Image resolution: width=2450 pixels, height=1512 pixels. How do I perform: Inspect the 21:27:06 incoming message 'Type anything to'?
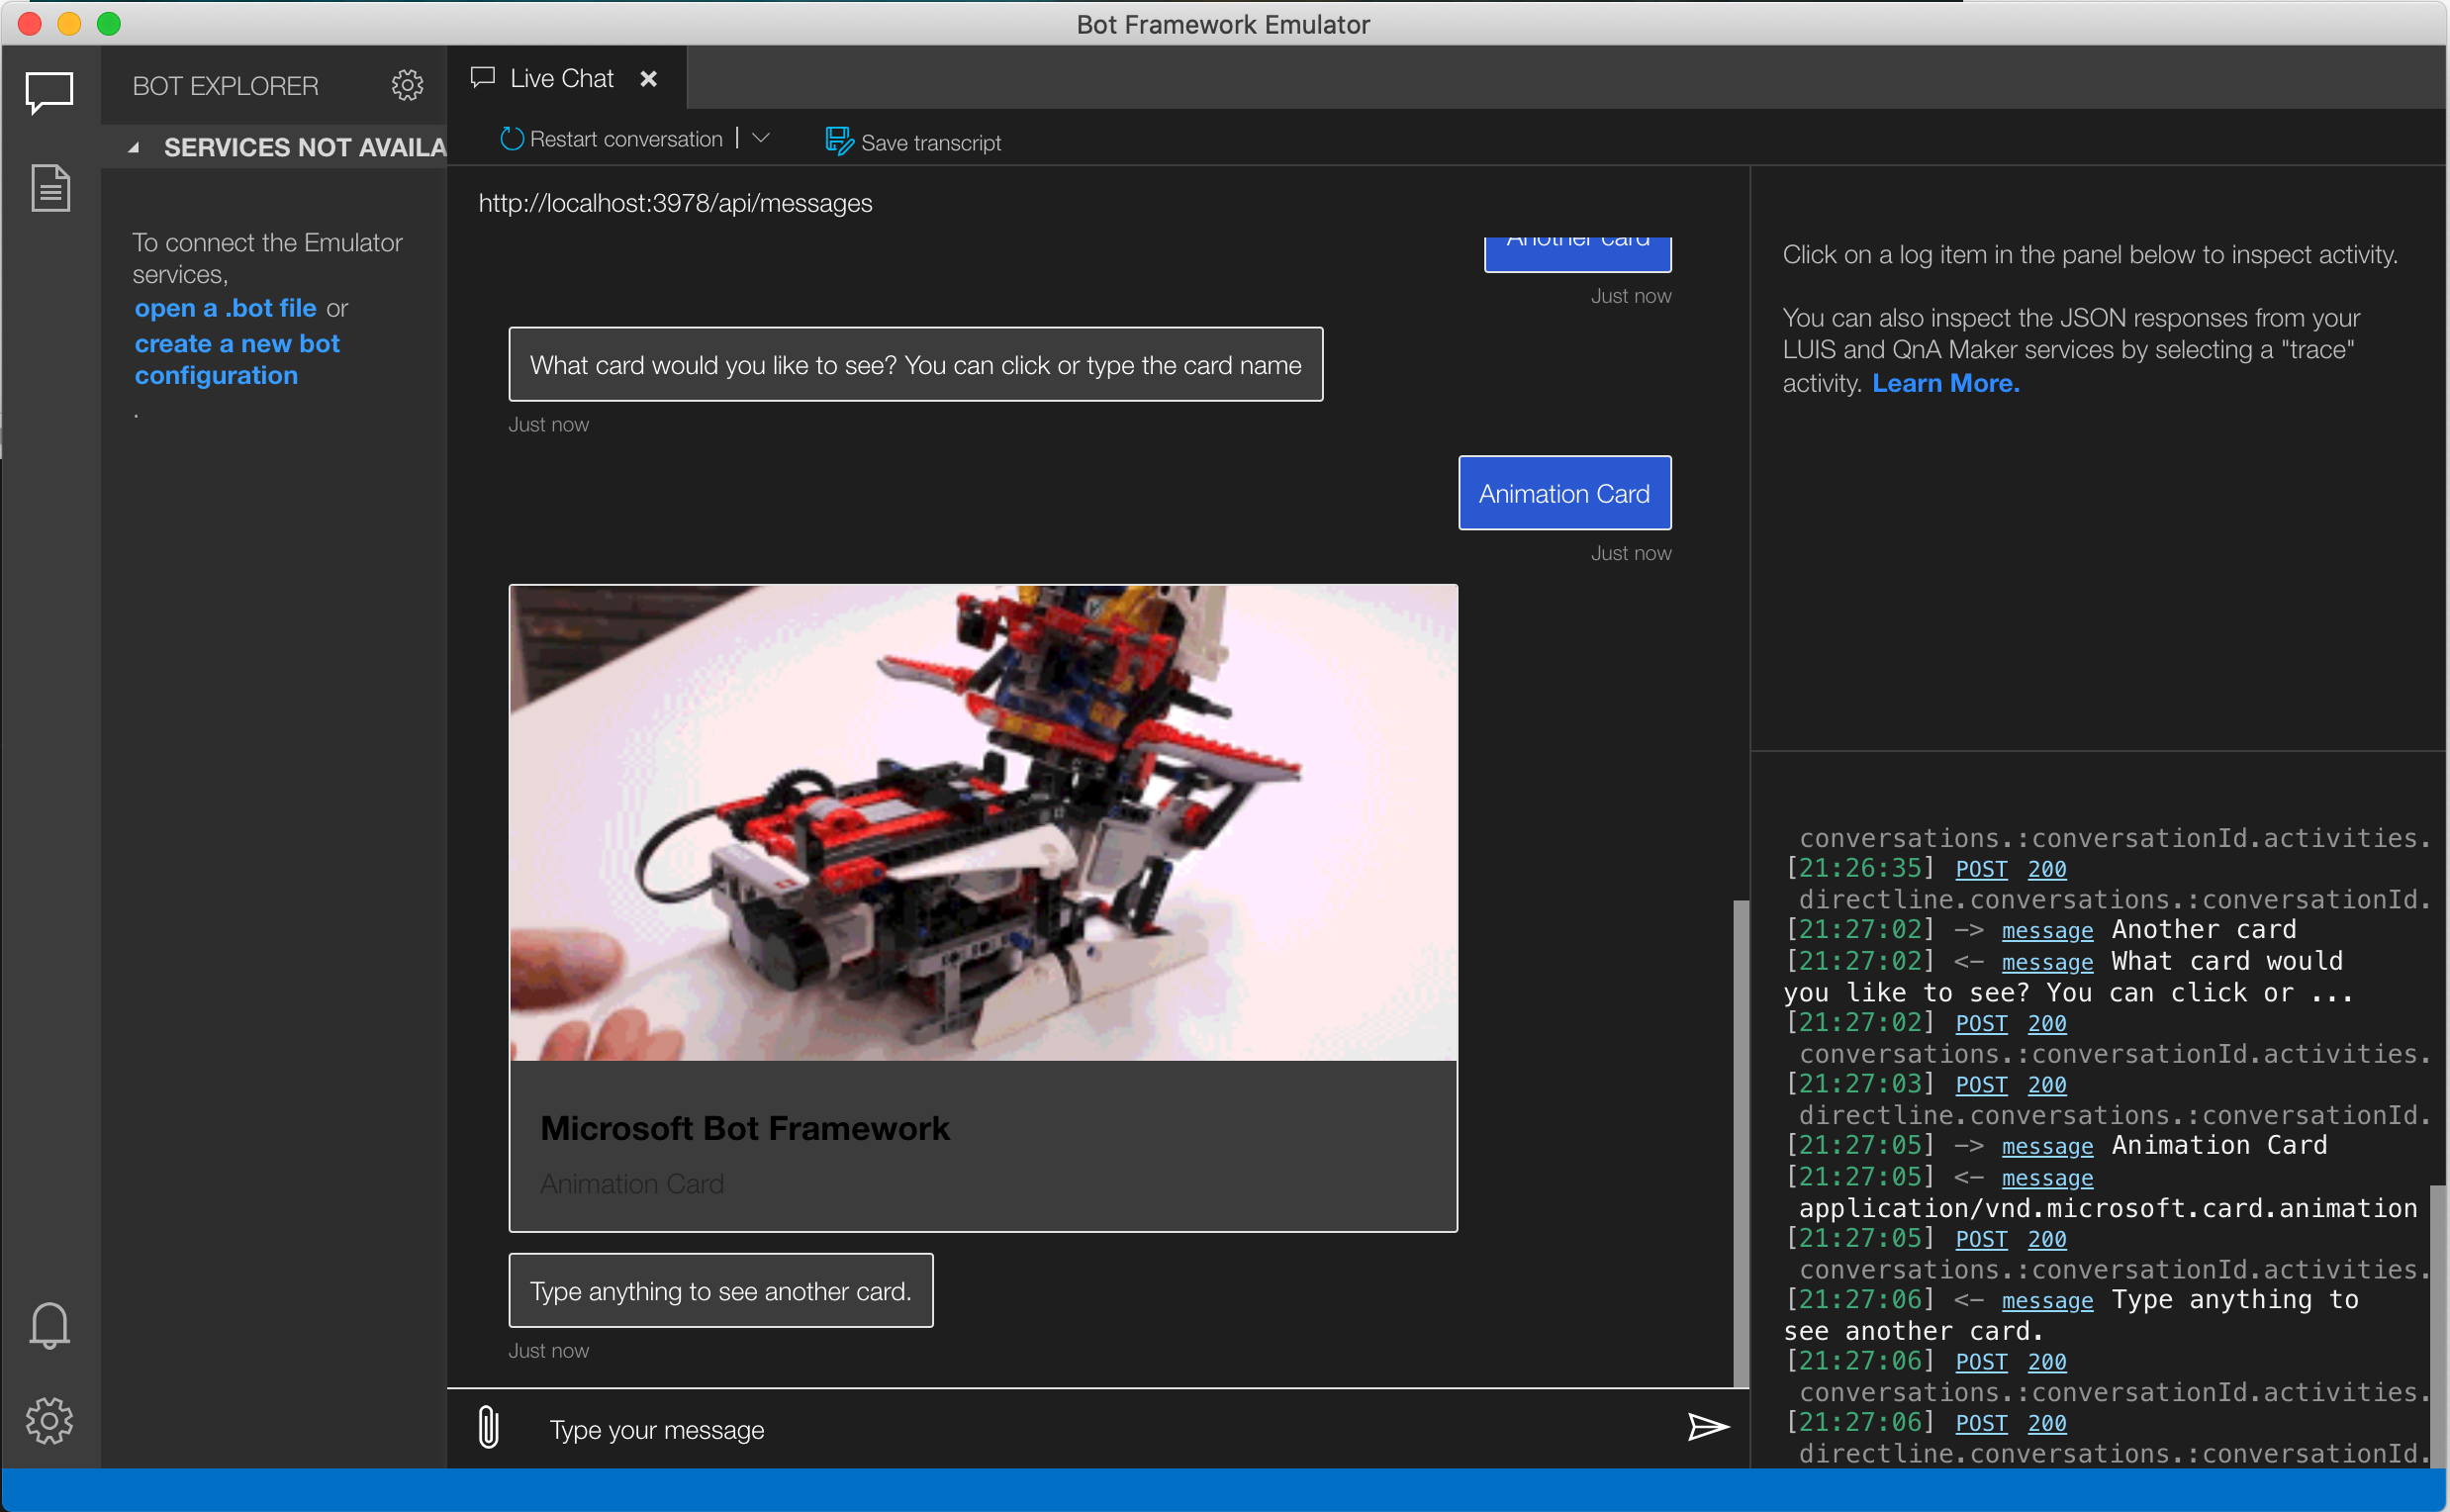2047,1301
